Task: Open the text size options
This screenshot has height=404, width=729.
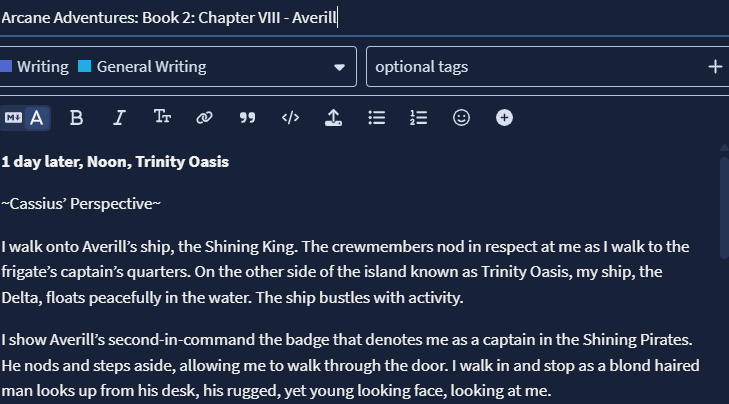Action: pos(162,118)
